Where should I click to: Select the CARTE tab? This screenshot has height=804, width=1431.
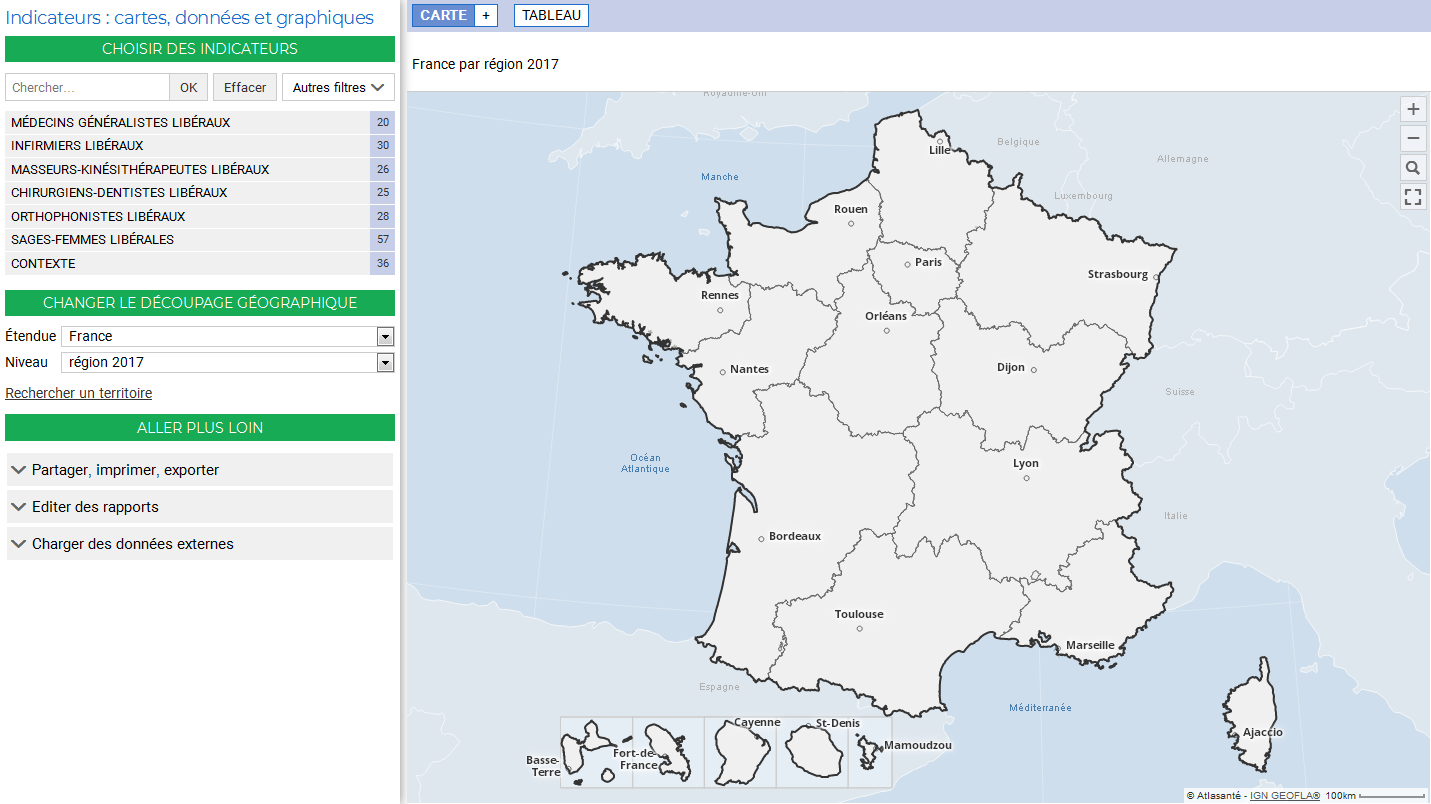(443, 15)
